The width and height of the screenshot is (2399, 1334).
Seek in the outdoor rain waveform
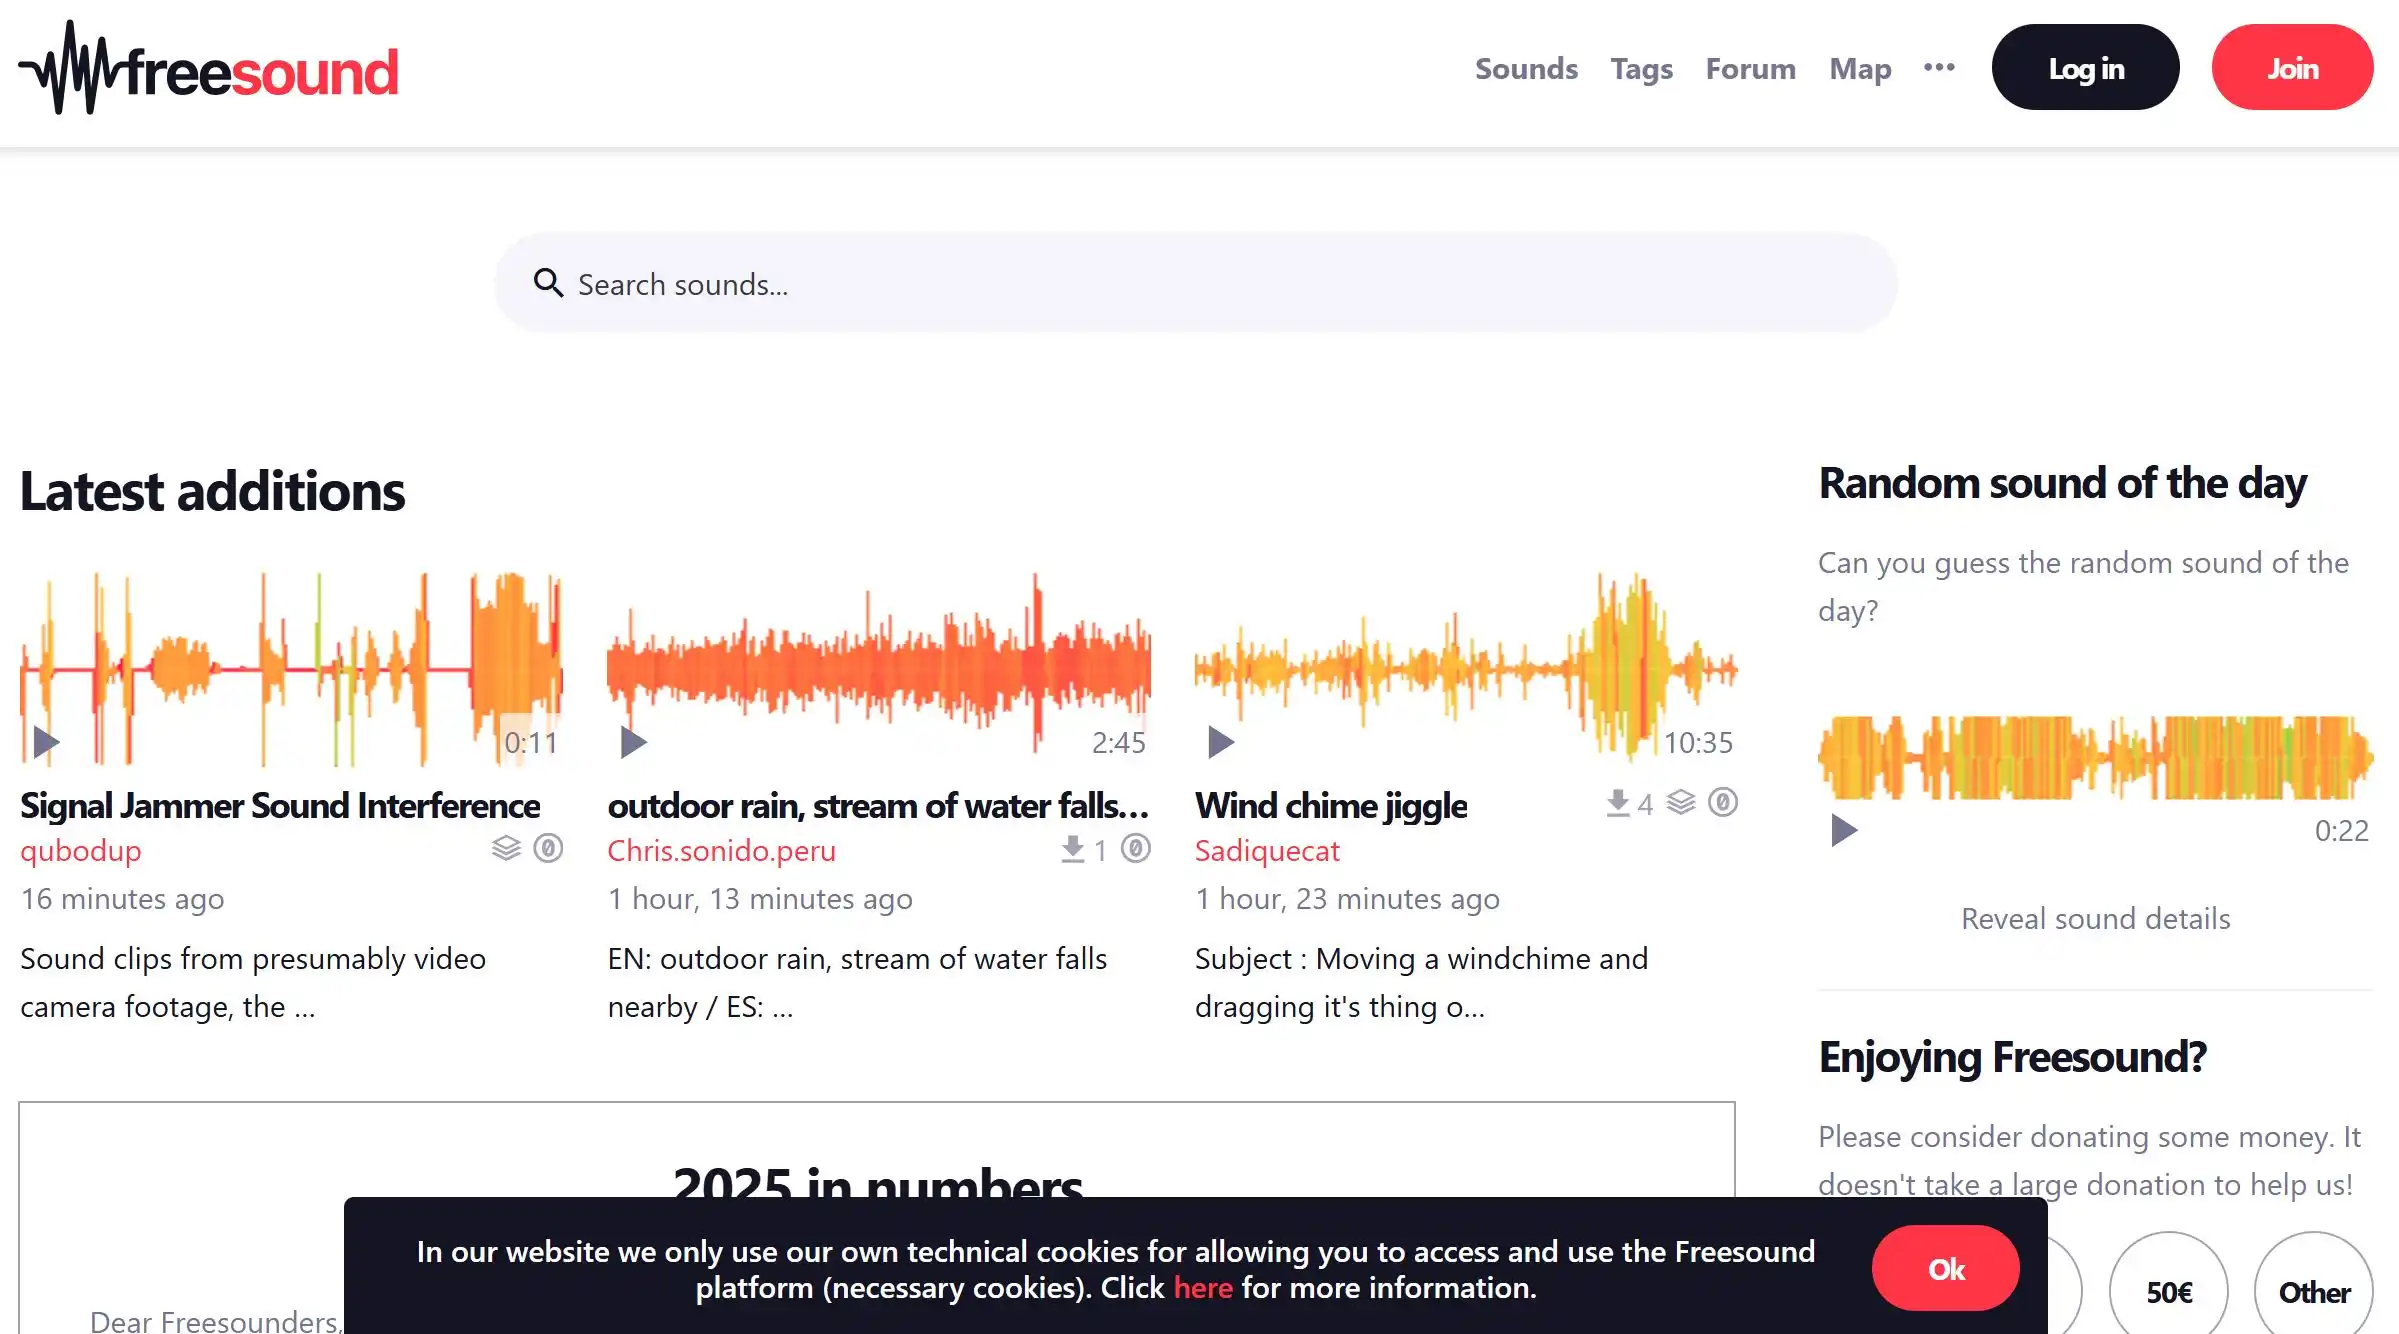pyautogui.click(x=879, y=668)
